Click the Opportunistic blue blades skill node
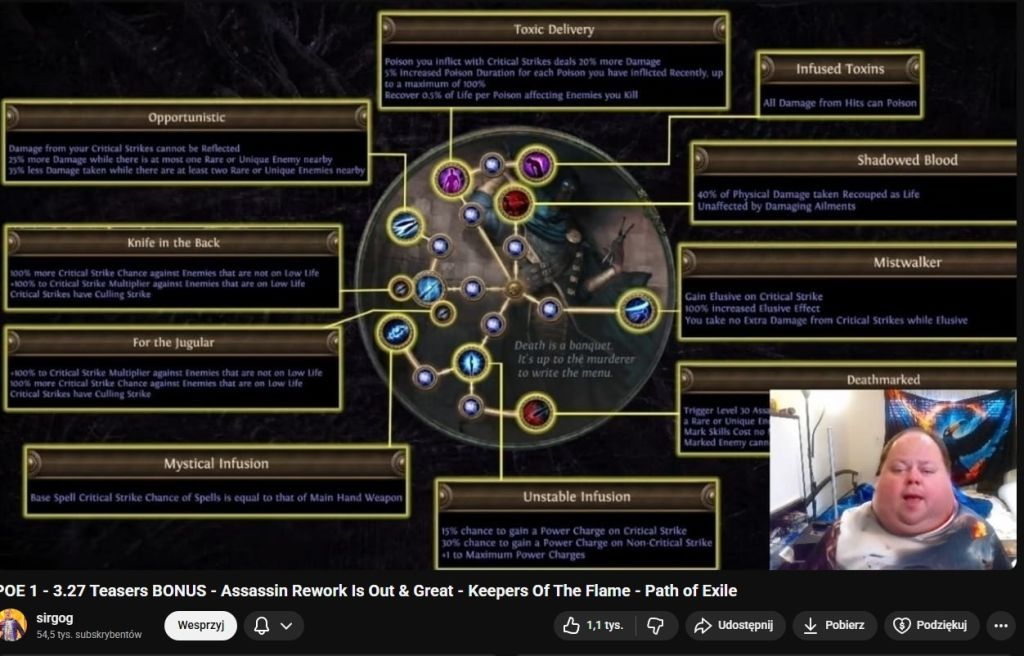 (406, 226)
